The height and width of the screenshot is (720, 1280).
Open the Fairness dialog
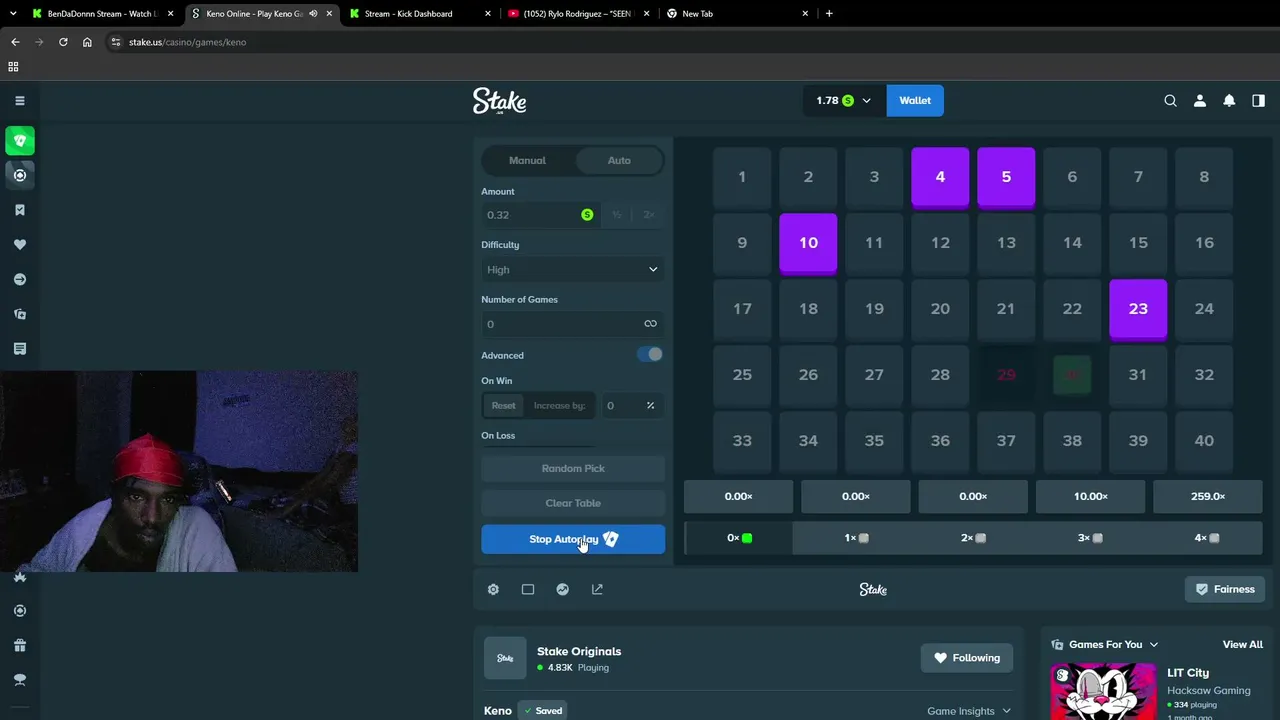[1225, 589]
